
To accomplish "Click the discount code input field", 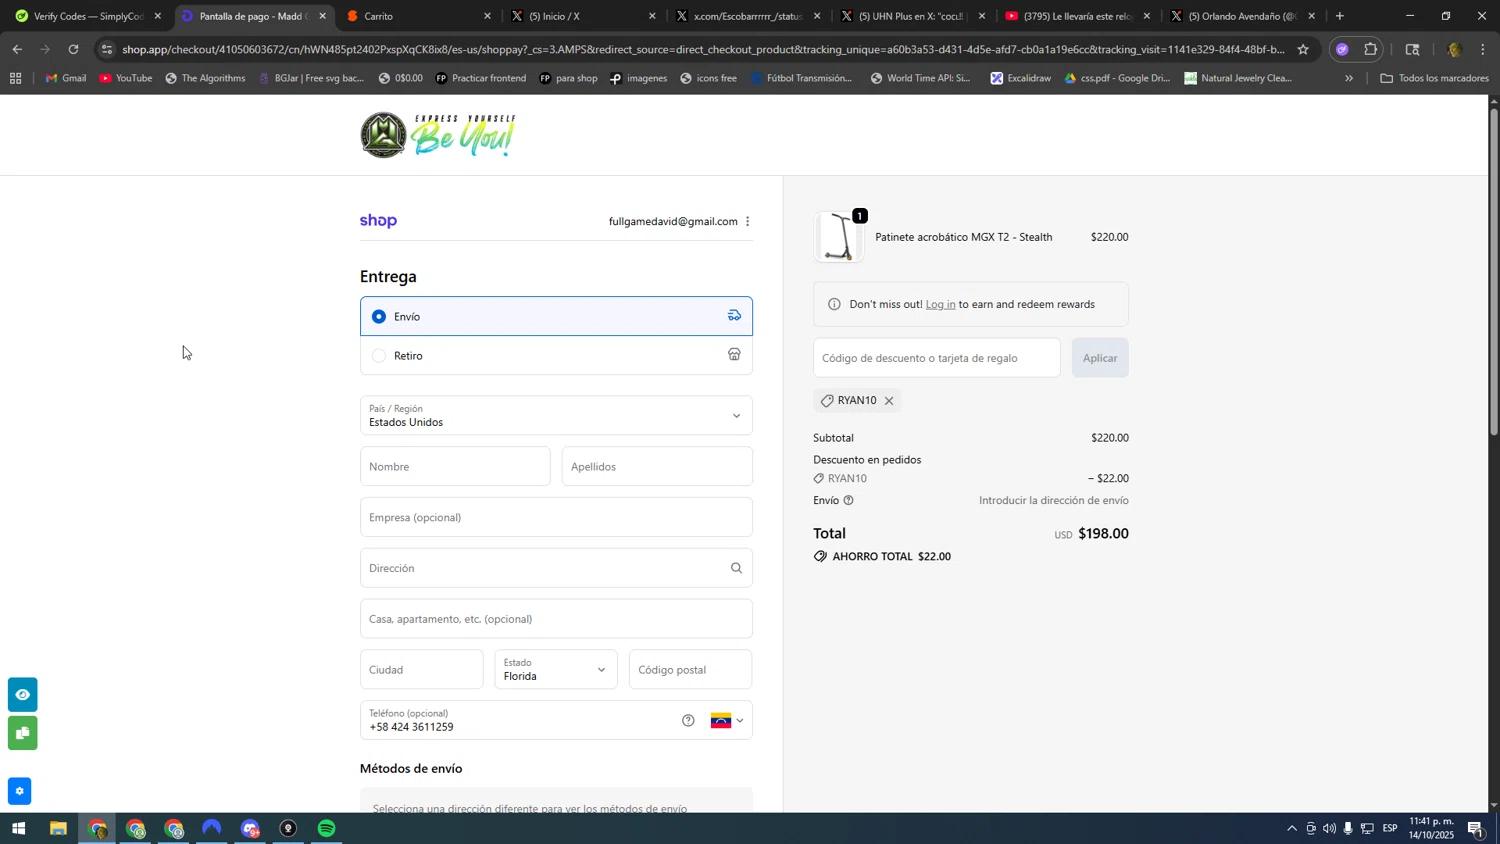I will (x=937, y=358).
